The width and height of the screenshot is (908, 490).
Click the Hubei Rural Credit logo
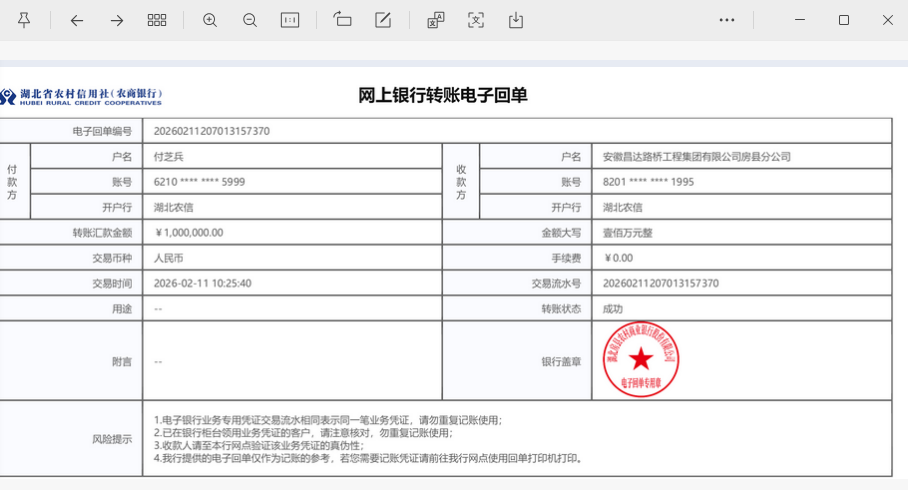80,96
